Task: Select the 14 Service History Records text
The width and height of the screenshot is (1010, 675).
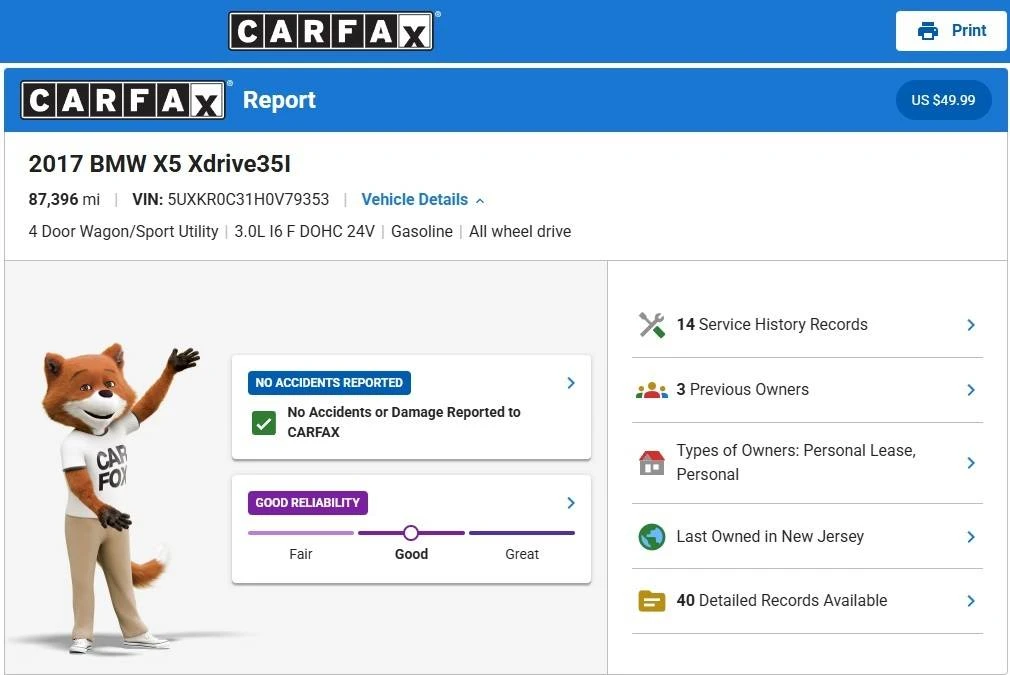Action: [x=772, y=325]
